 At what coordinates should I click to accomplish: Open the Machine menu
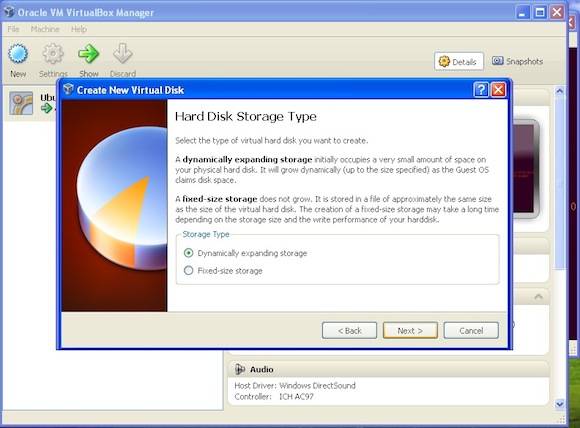click(x=45, y=29)
